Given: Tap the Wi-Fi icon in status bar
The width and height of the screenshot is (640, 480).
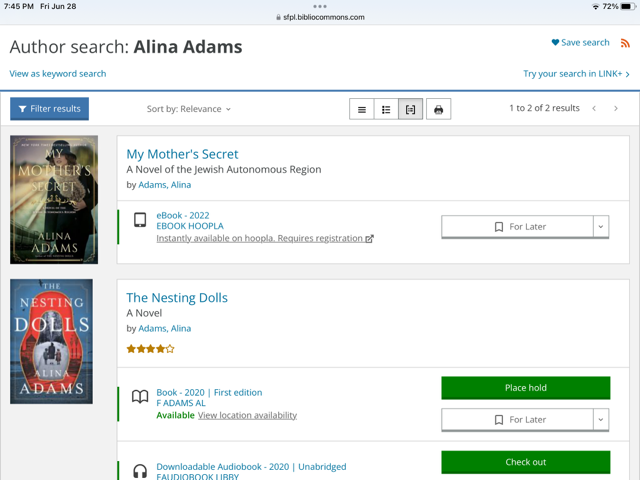Looking at the screenshot, I should (596, 6).
